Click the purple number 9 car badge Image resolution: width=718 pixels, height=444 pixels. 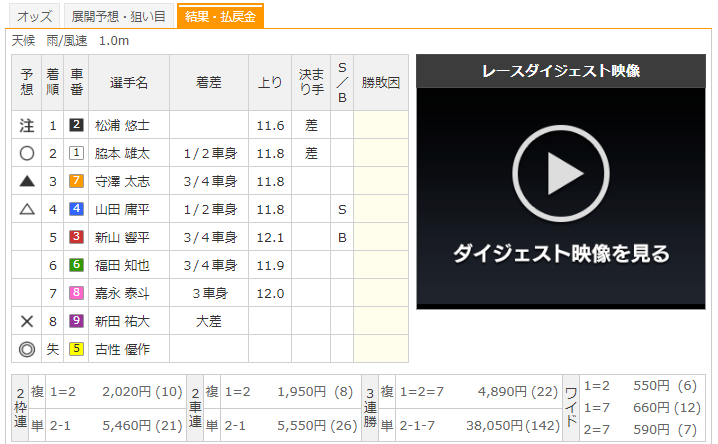[x=76, y=320]
